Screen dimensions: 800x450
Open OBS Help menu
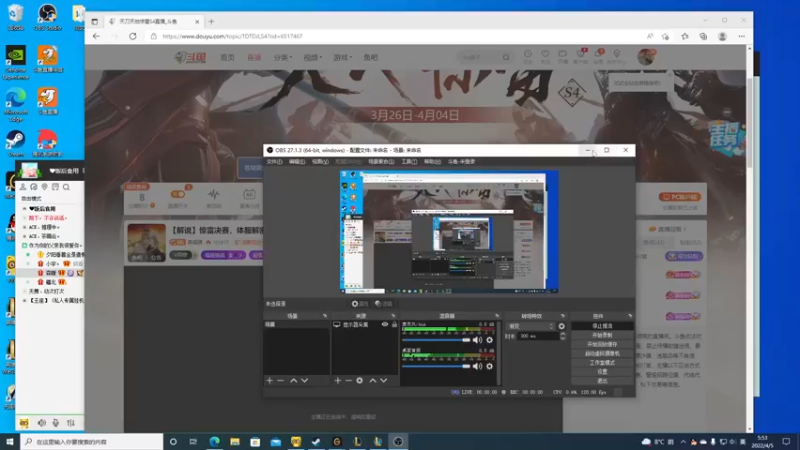(432, 162)
